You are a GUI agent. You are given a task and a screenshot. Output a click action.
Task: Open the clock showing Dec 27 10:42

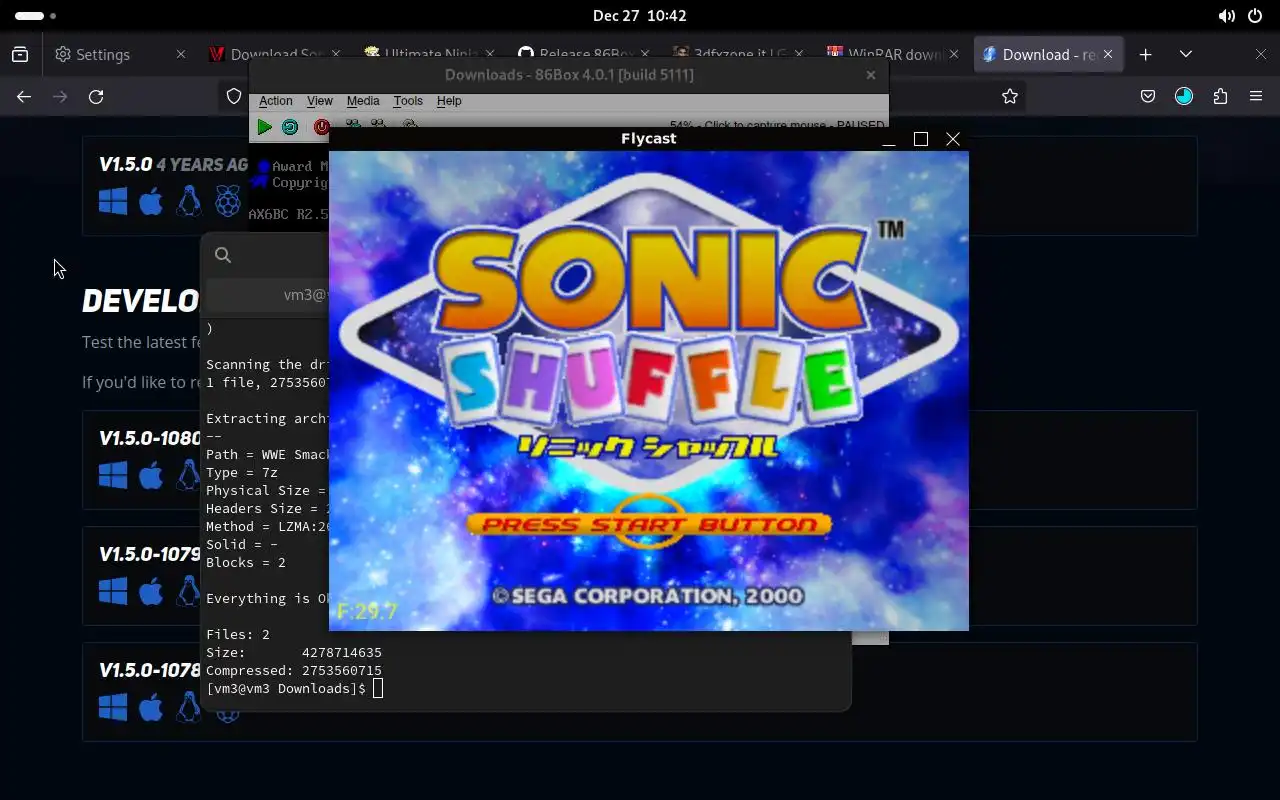(639, 16)
